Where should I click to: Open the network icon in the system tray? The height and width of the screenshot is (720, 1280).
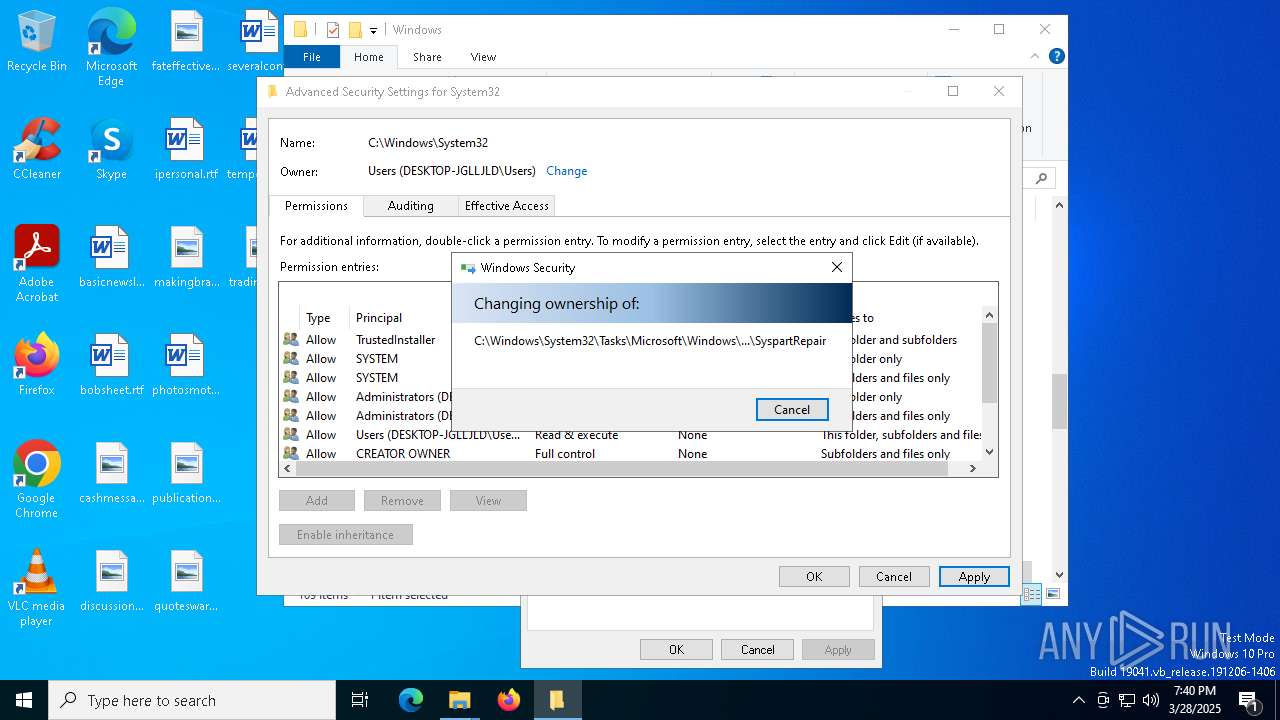point(1127,700)
